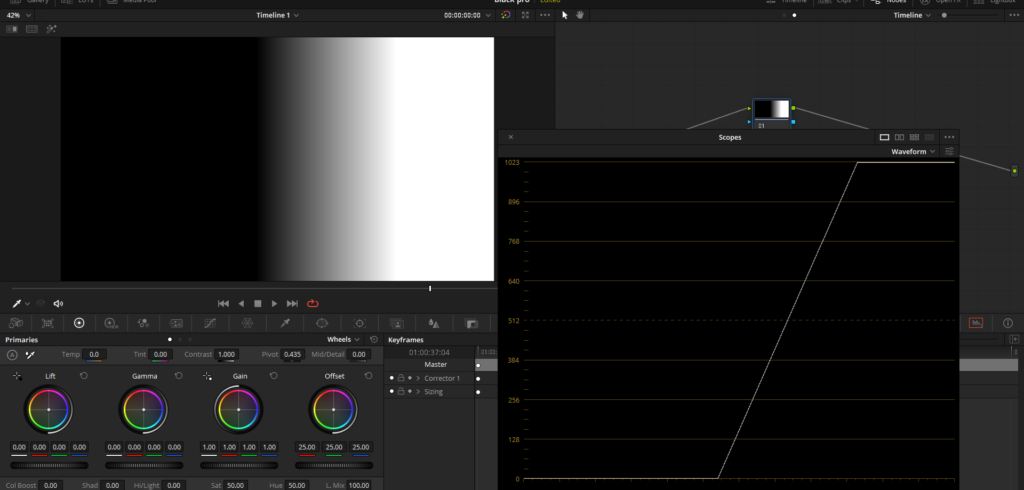Click the Gain color wheel center
The image size is (1024, 490).
click(x=238, y=410)
